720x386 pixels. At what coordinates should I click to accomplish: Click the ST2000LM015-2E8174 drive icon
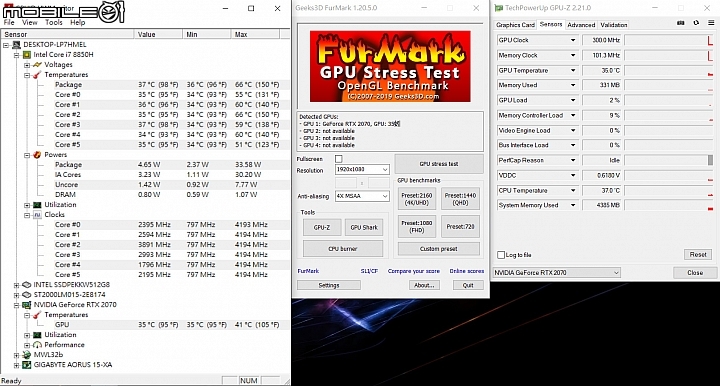click(x=27, y=295)
